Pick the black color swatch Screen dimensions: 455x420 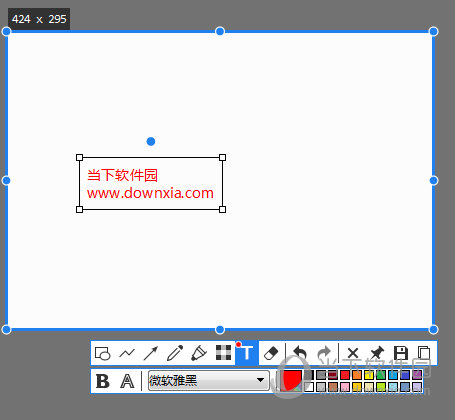[309, 375]
